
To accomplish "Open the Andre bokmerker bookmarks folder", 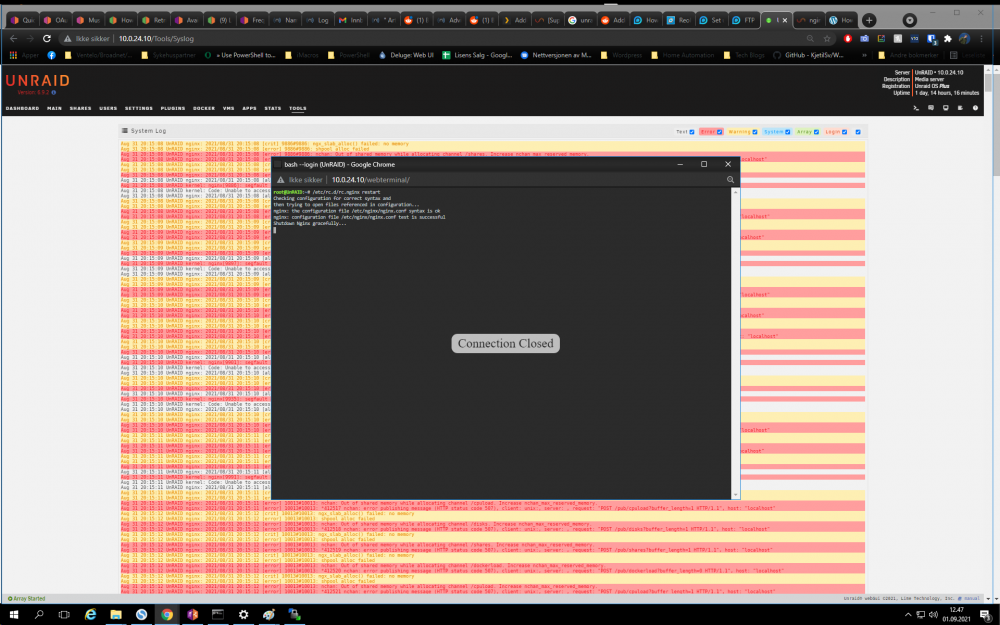I will [908, 55].
